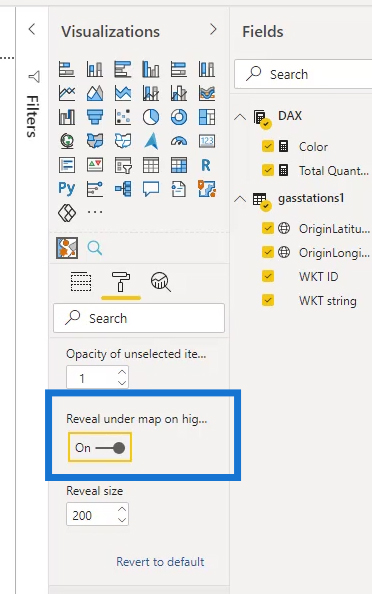372x594 pixels.
Task: Turn off Reveal under map toggle
Action: (x=100, y=447)
